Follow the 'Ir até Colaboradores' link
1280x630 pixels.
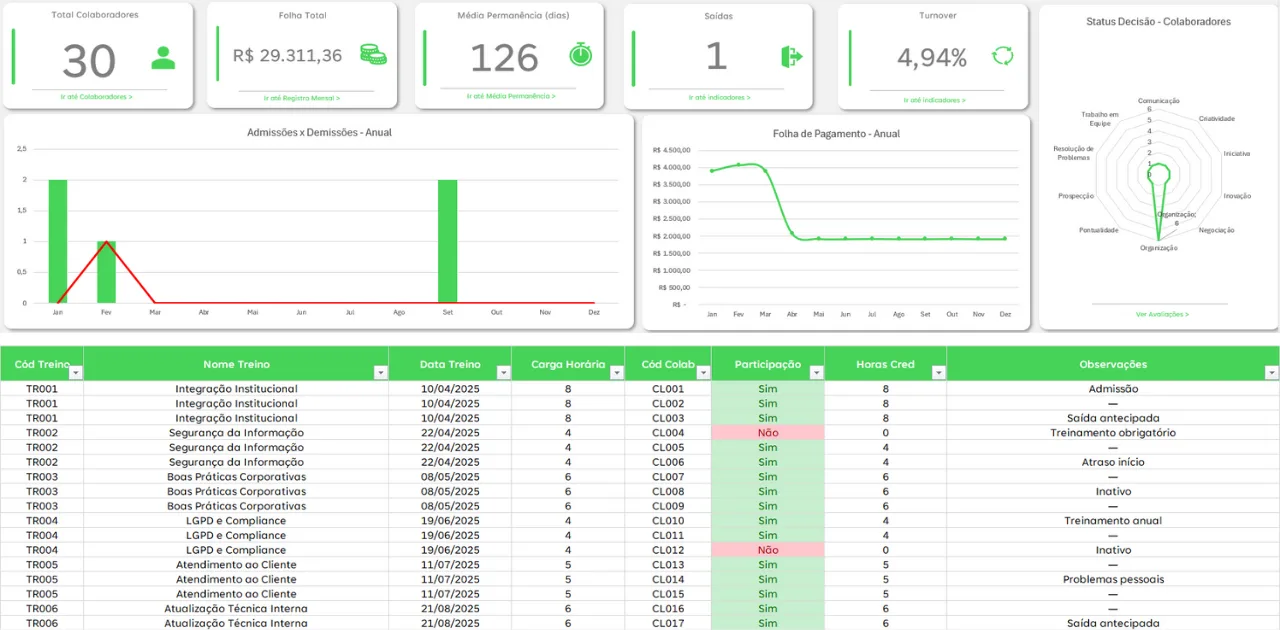point(97,97)
